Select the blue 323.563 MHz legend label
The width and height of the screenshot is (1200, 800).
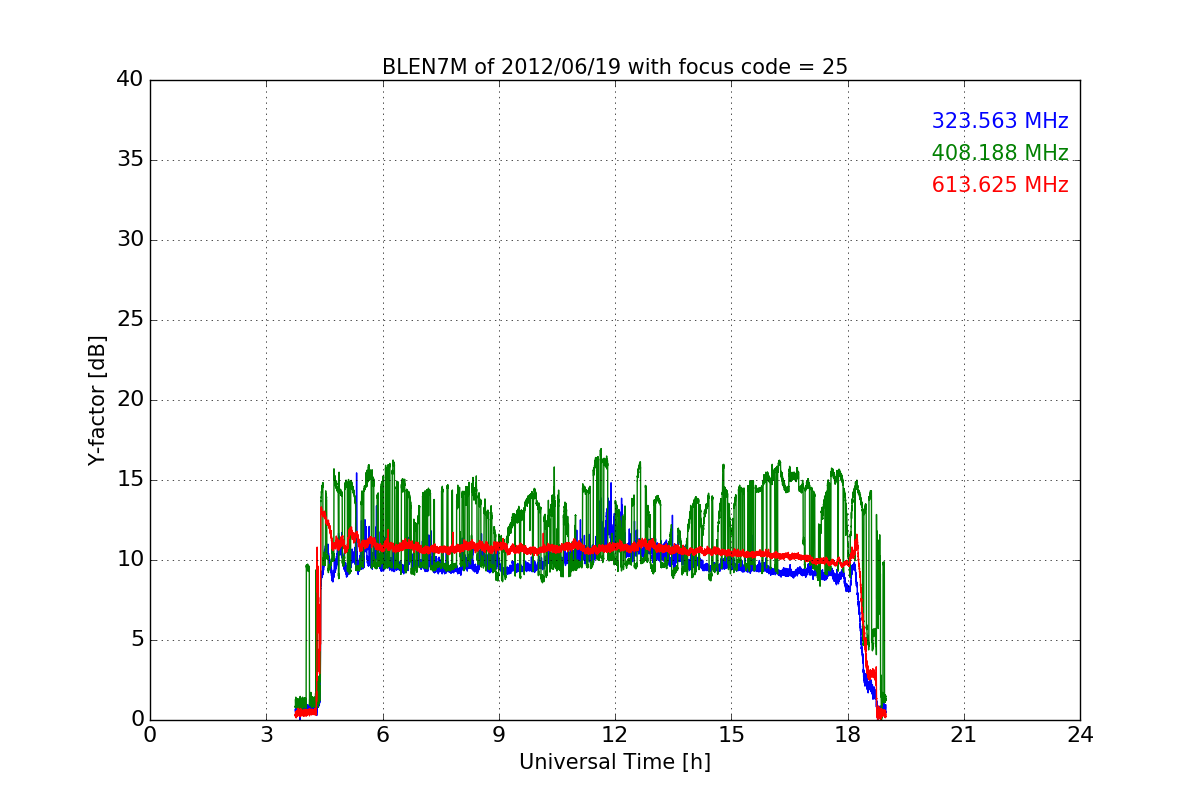click(x=1000, y=121)
